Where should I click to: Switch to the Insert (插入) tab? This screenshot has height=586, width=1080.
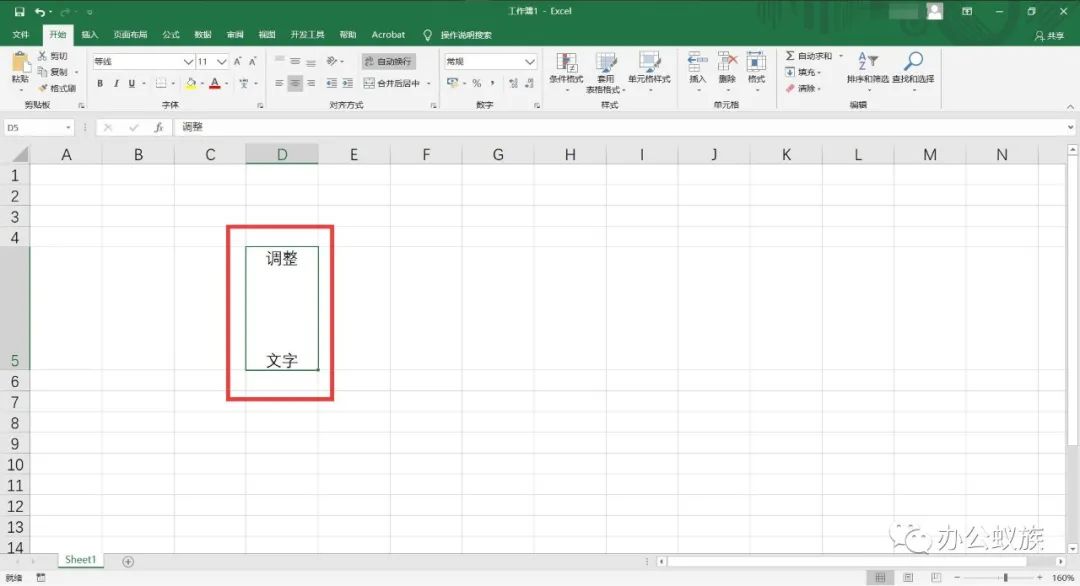click(x=90, y=34)
